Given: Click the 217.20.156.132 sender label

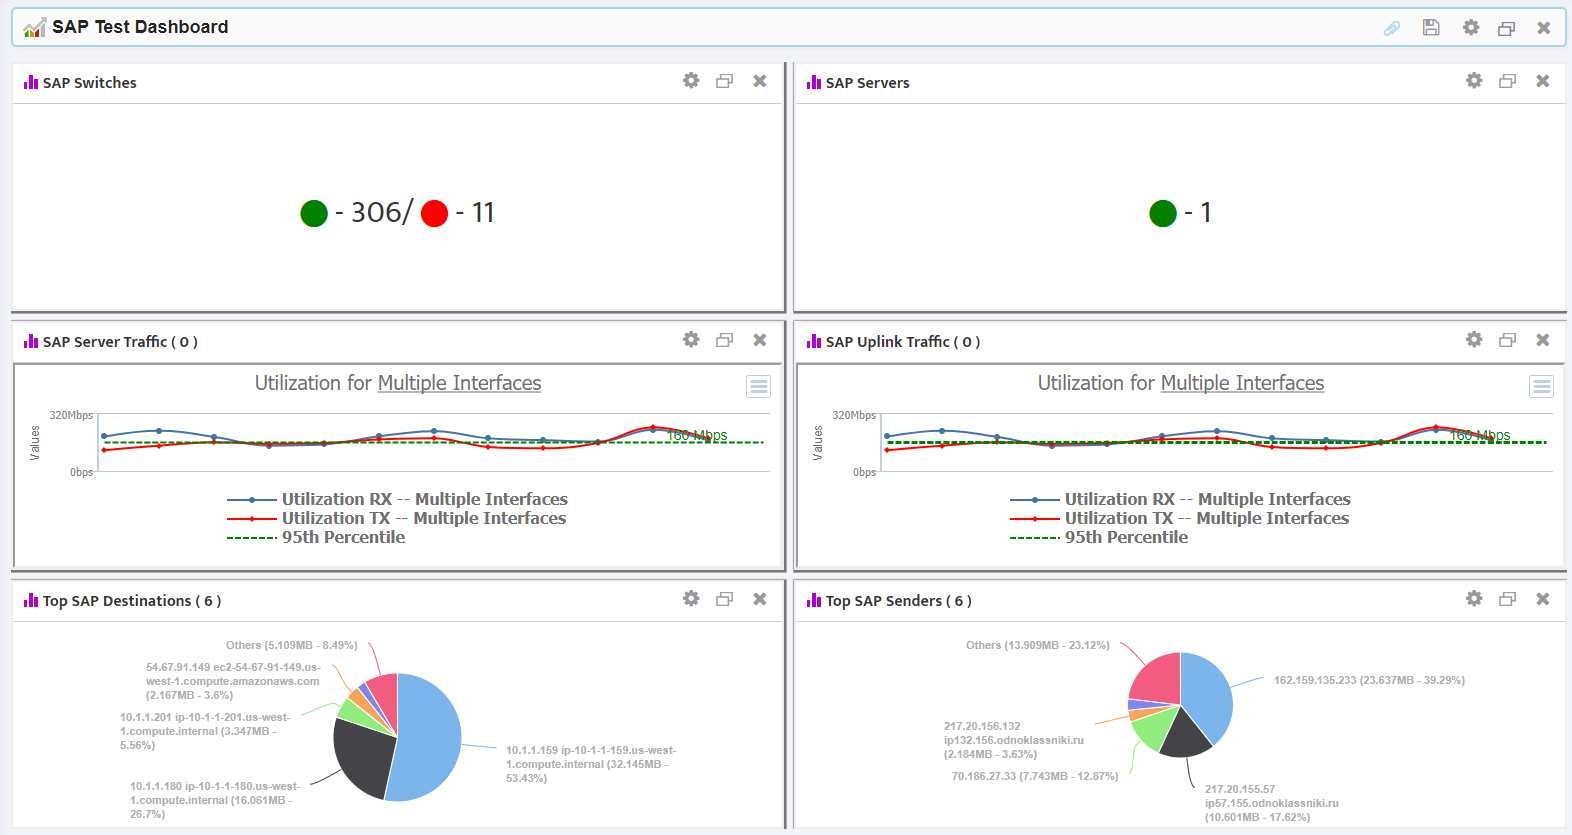Looking at the screenshot, I should [x=1014, y=740].
